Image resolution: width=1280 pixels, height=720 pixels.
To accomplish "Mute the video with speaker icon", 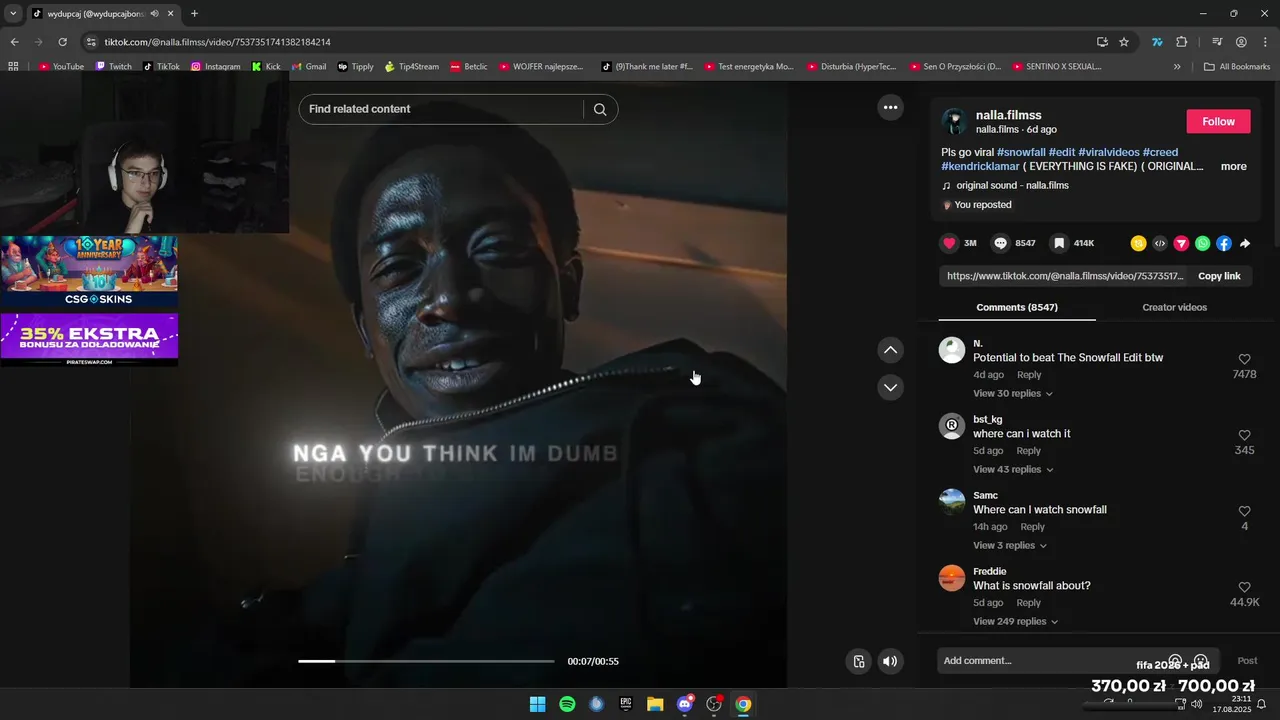I will click(x=890, y=661).
